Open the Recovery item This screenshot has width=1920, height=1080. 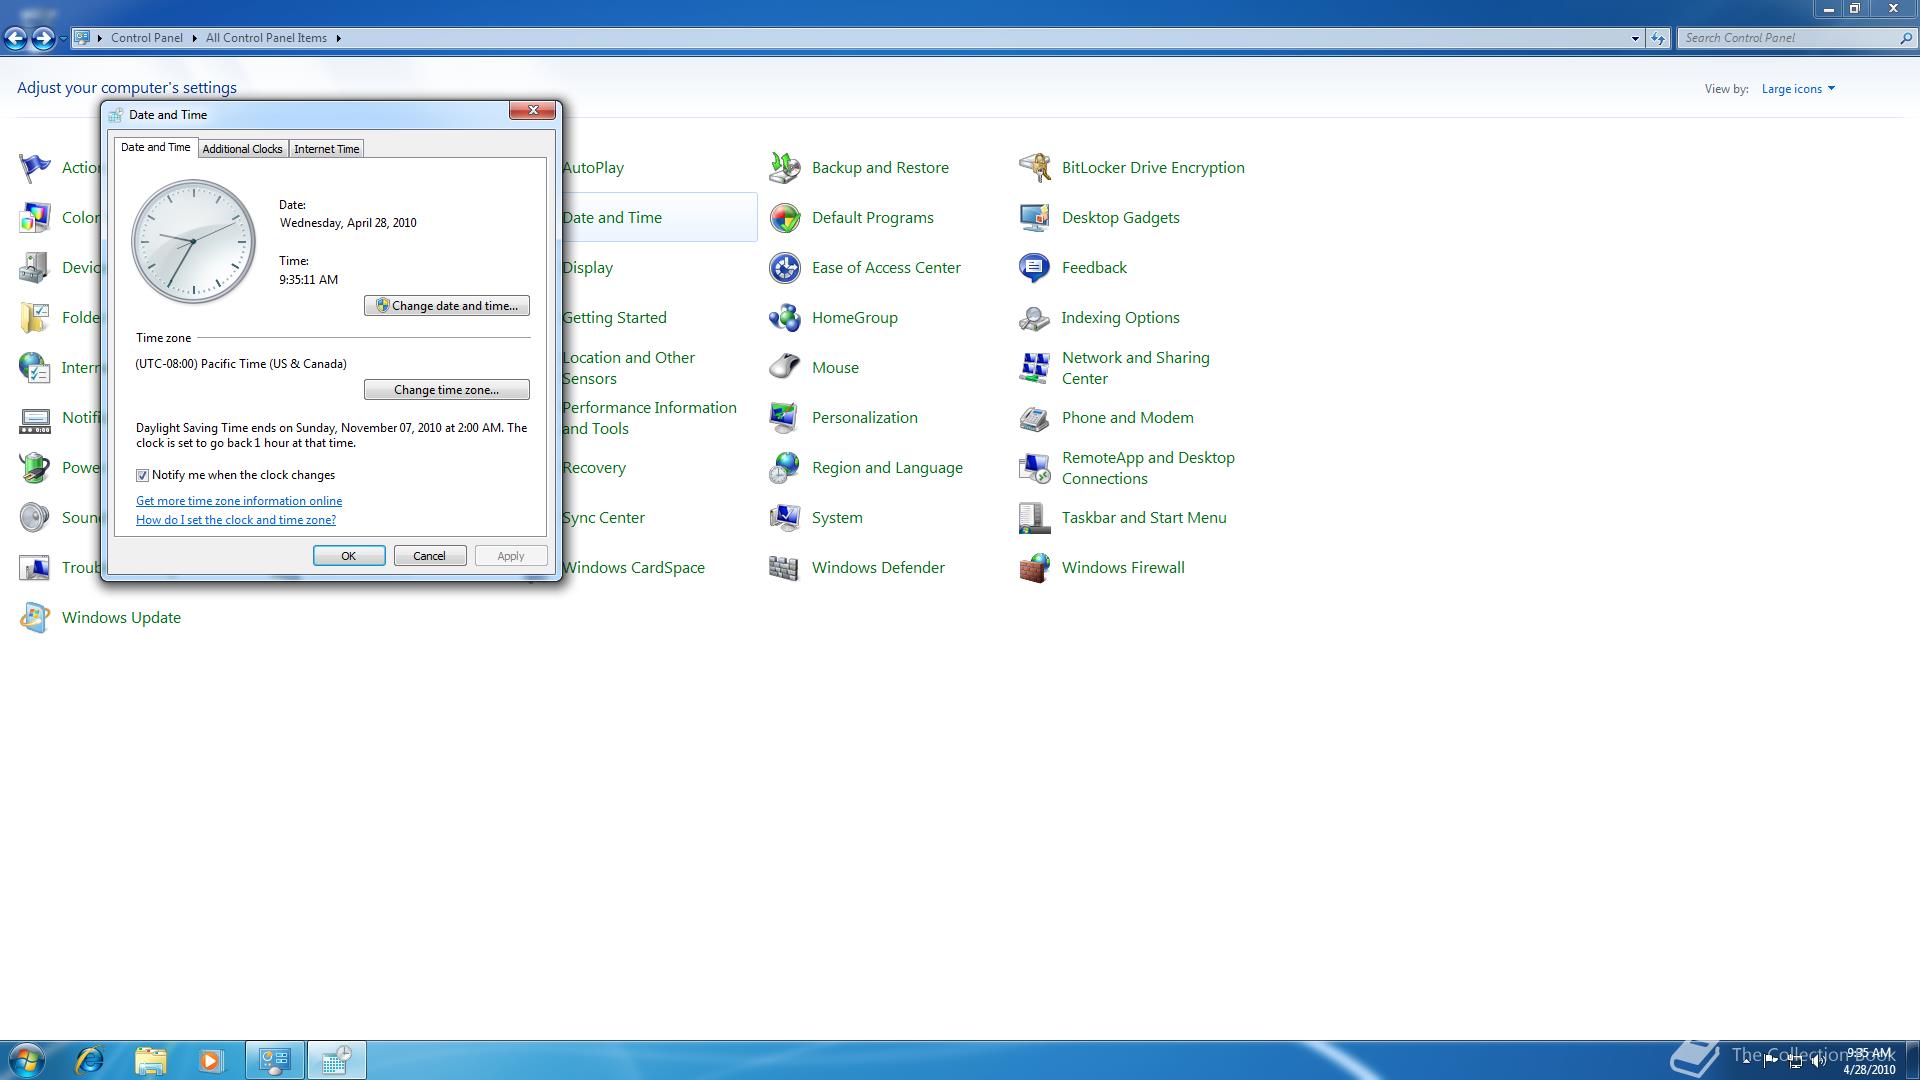[594, 468]
